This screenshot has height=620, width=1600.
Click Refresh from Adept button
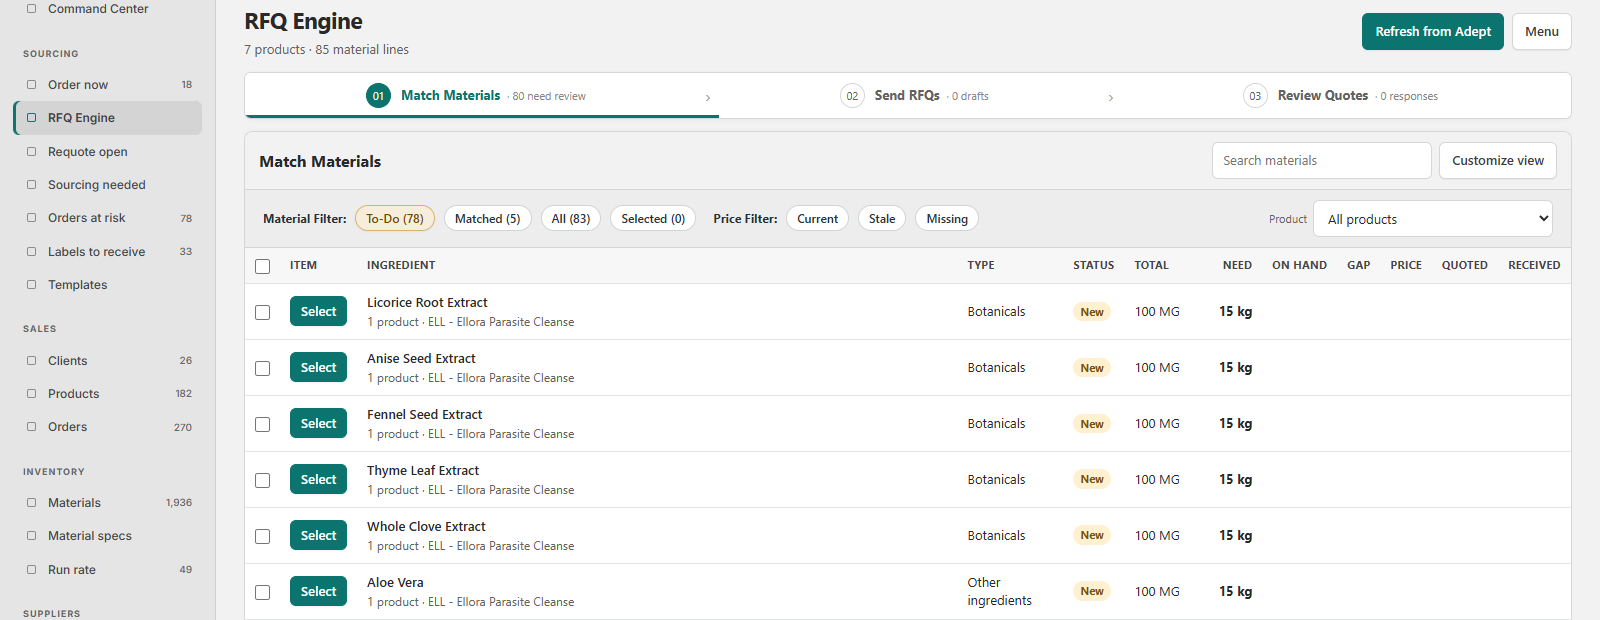[1432, 32]
